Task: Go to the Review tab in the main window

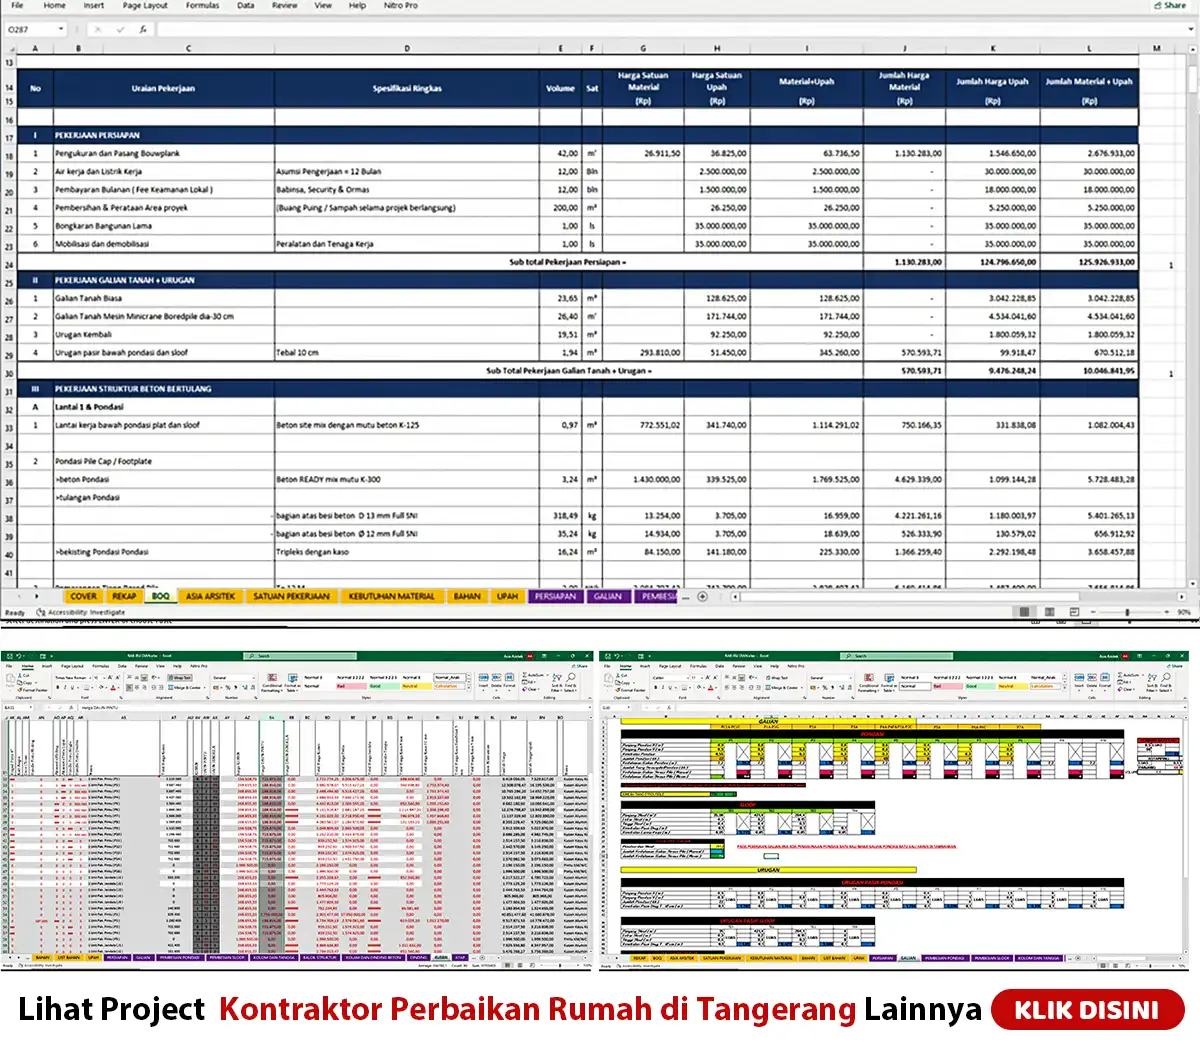Action: point(285,6)
